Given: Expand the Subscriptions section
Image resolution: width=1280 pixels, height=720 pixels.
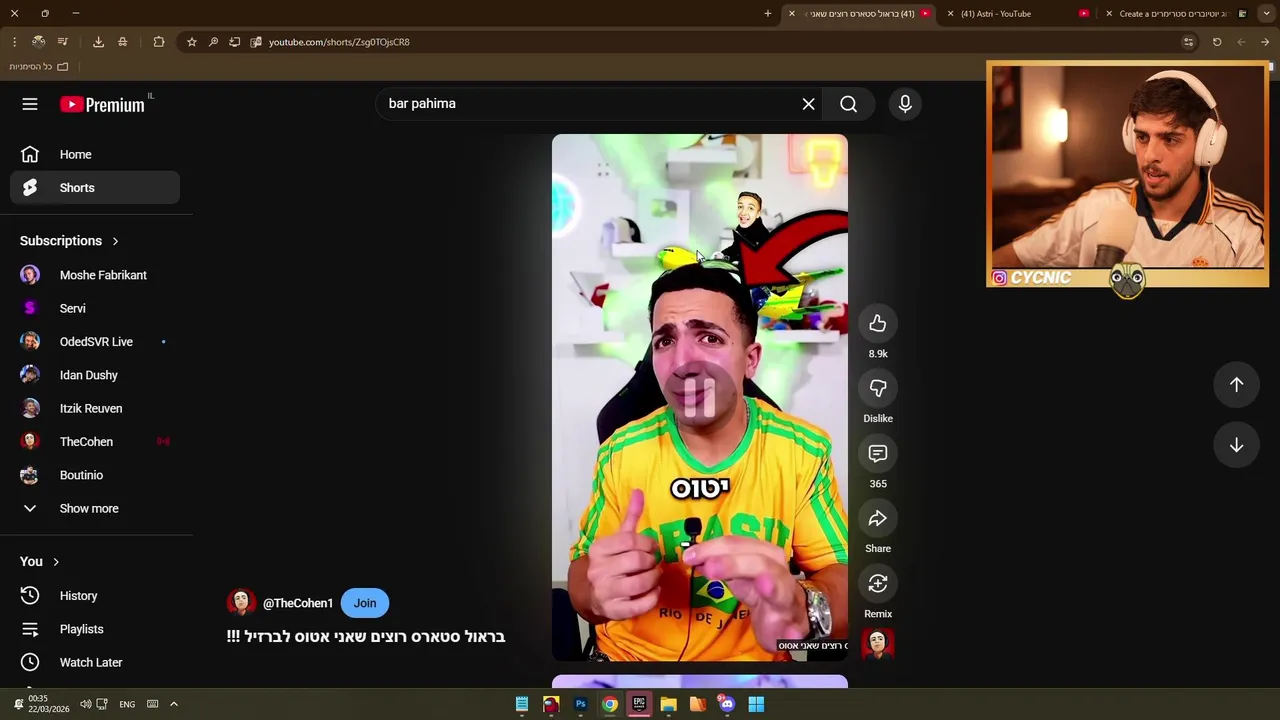Looking at the screenshot, I should tap(69, 241).
